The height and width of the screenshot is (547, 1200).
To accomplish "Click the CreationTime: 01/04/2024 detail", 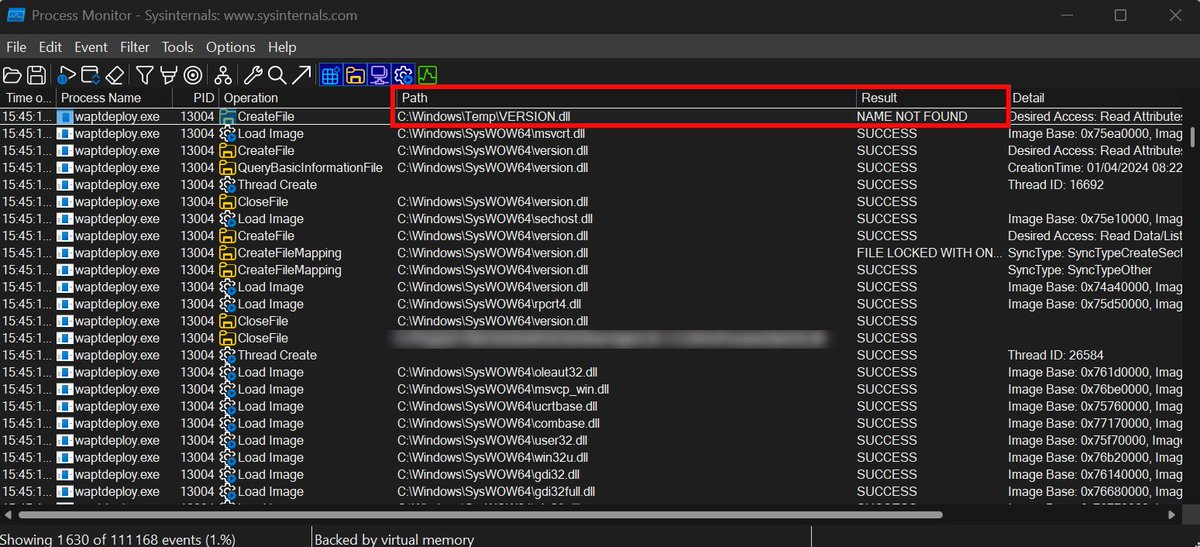I will 1096,168.
